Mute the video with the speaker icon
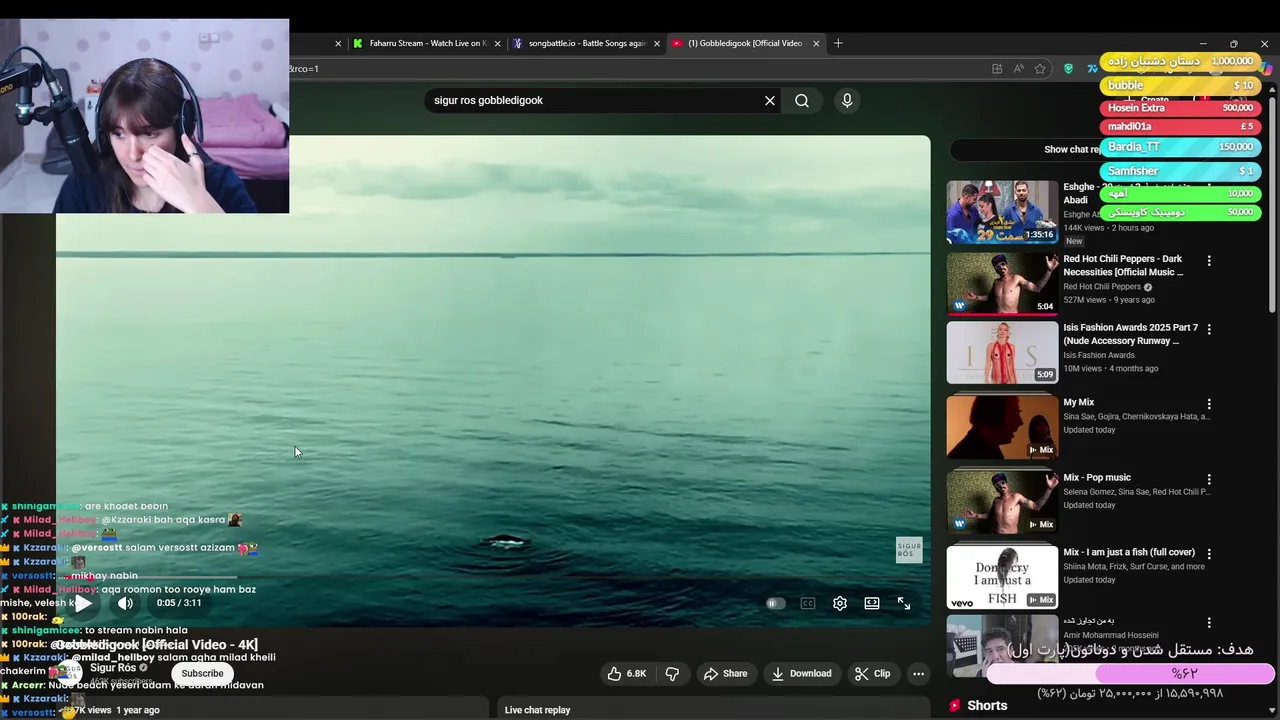Viewport: 1280px width, 720px height. click(125, 603)
